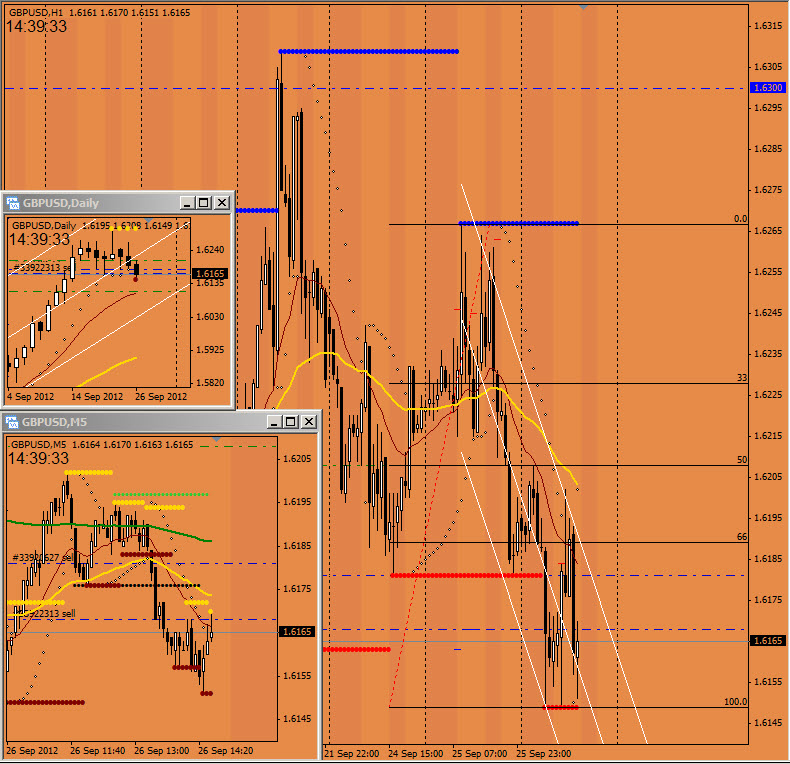Click the 14:39:33 clock in M5 window
This screenshot has width=790, height=764.
pyautogui.click(x=38, y=458)
